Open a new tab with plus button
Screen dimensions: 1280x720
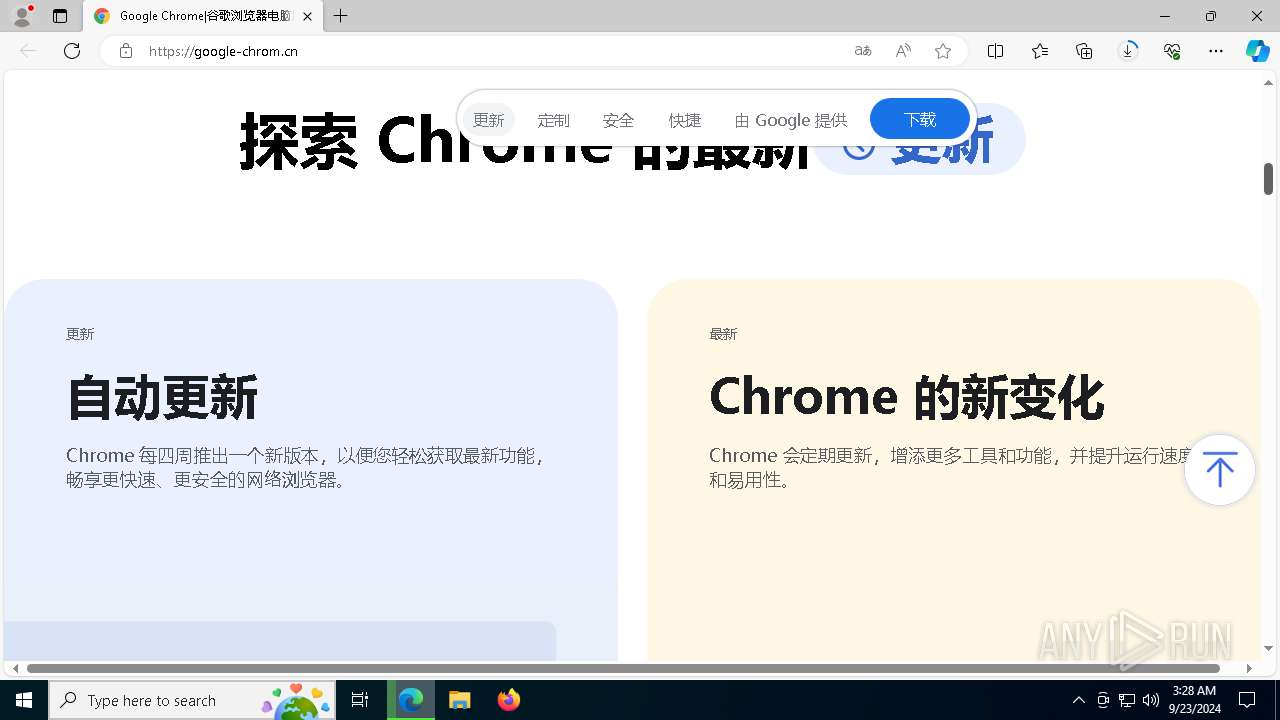point(341,16)
